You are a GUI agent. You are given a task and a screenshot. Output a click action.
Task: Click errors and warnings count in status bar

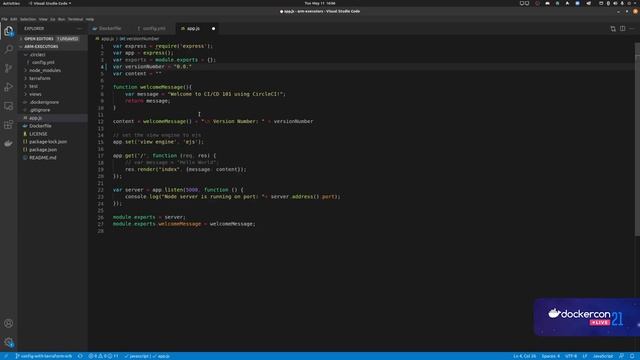[103, 356]
